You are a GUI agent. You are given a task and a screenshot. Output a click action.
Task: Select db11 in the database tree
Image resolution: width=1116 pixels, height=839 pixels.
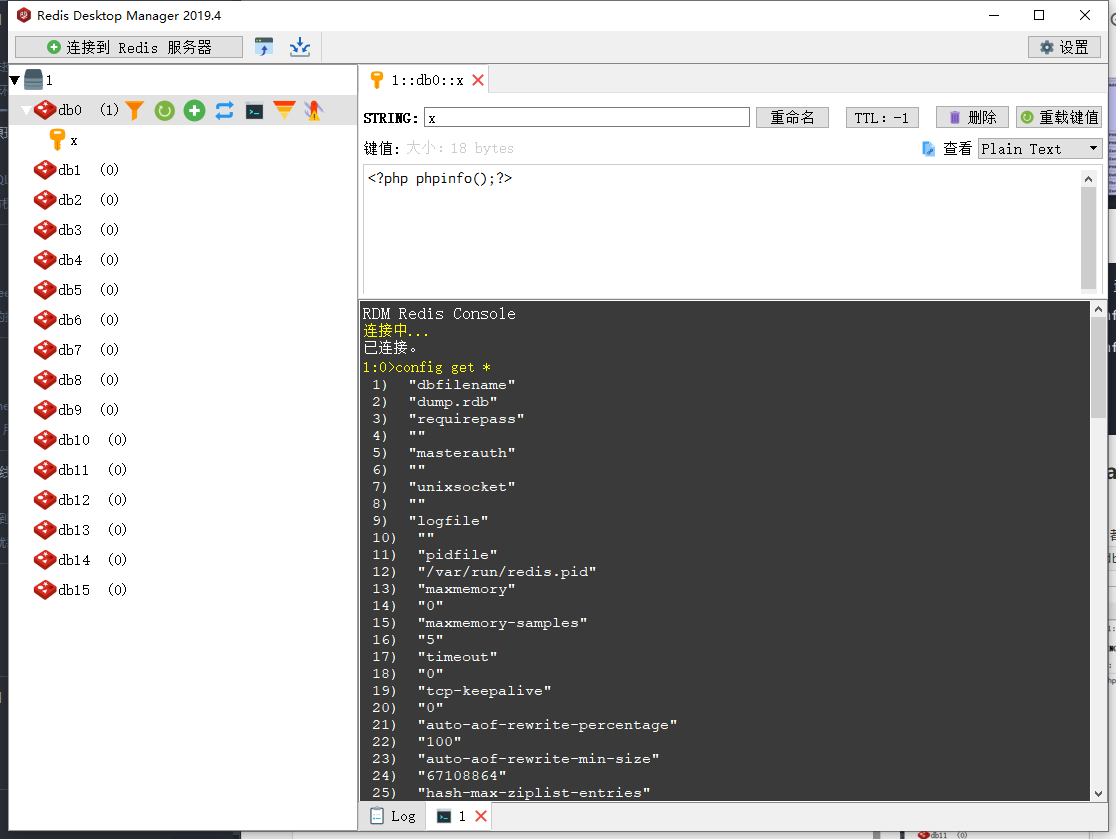pyautogui.click(x=74, y=470)
